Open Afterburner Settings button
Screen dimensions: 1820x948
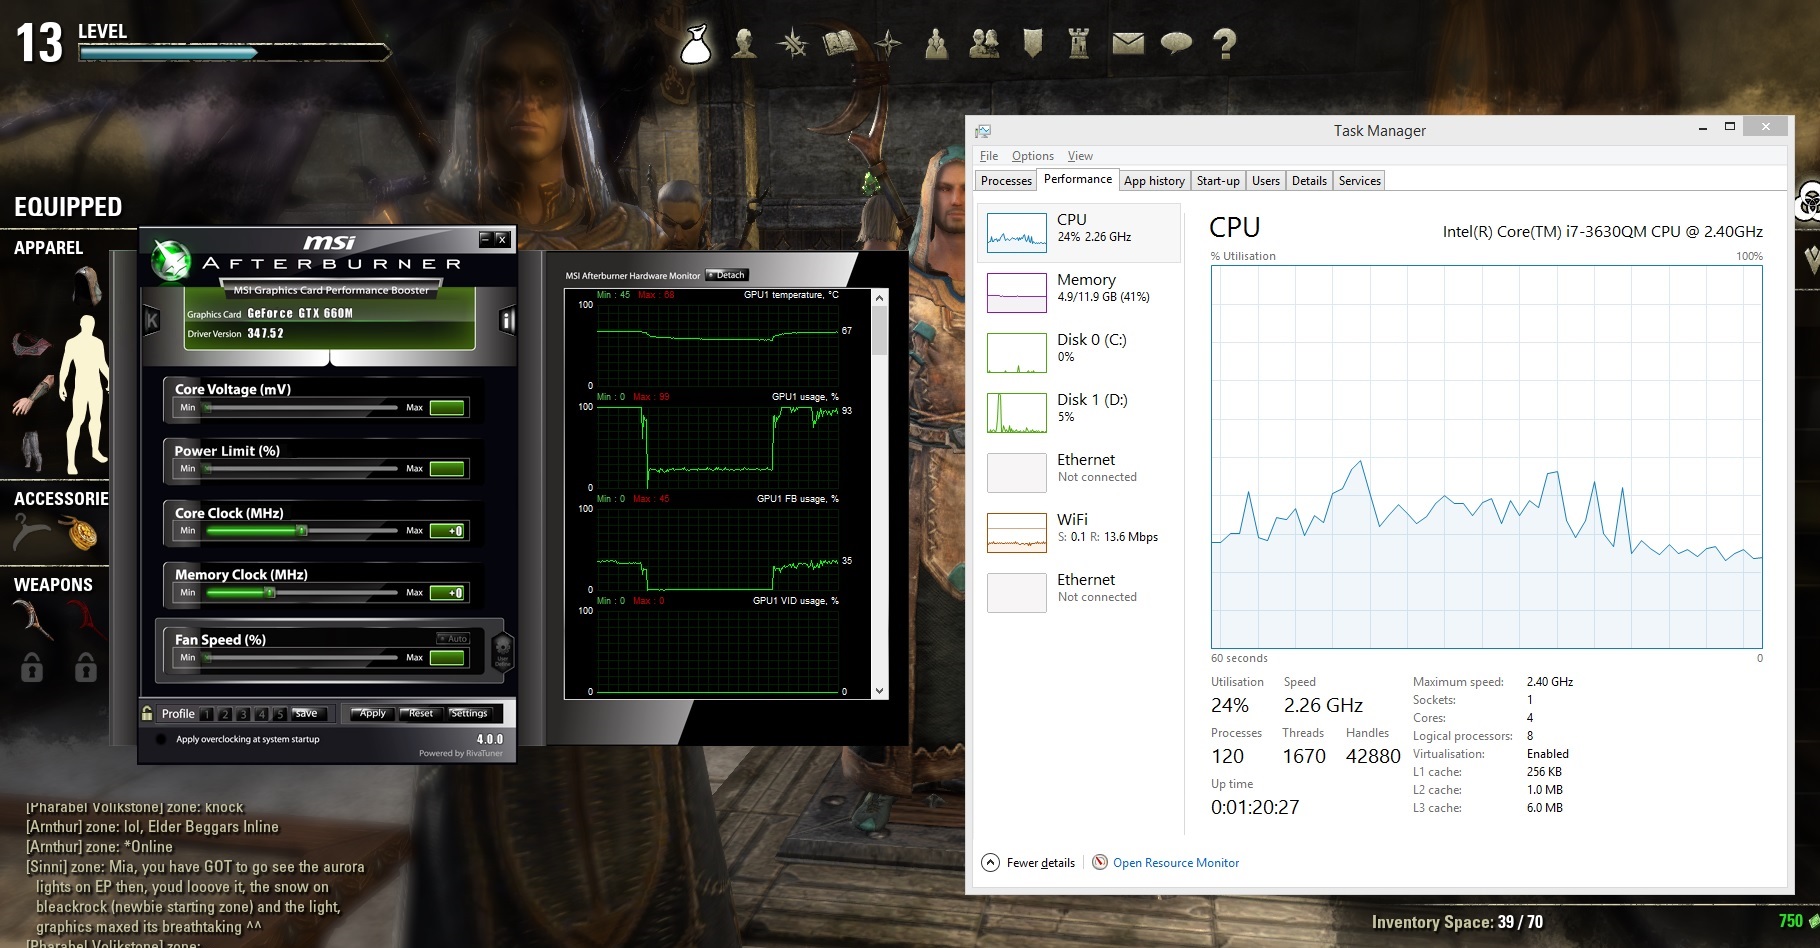click(x=469, y=713)
